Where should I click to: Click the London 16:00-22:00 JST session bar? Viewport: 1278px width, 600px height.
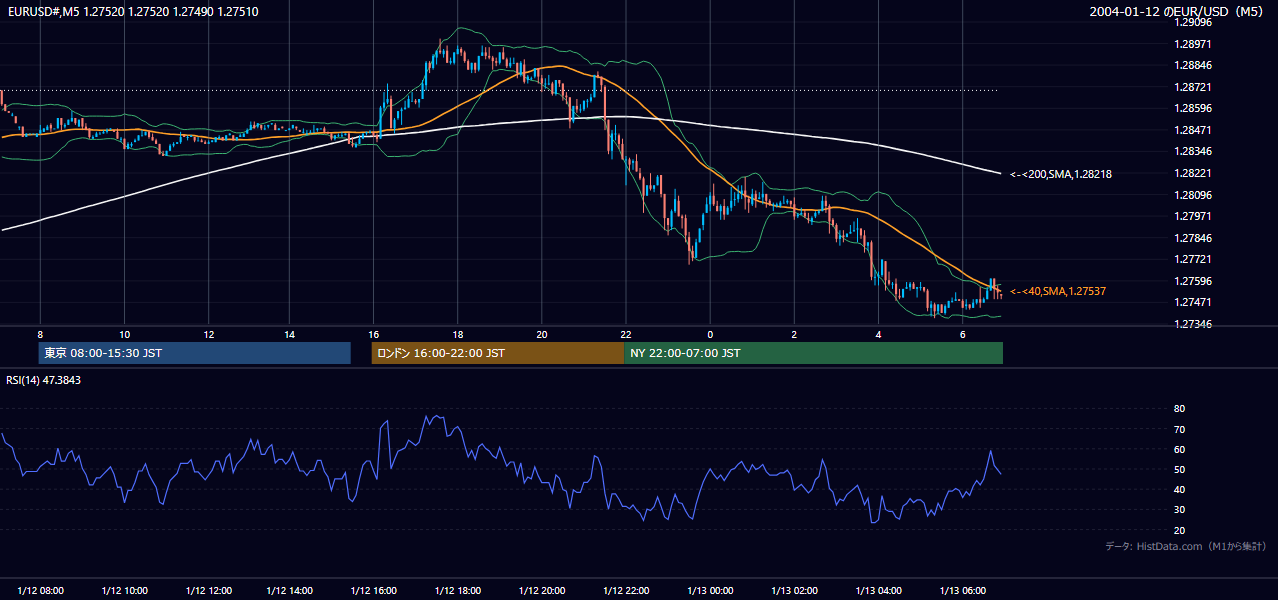coord(498,353)
